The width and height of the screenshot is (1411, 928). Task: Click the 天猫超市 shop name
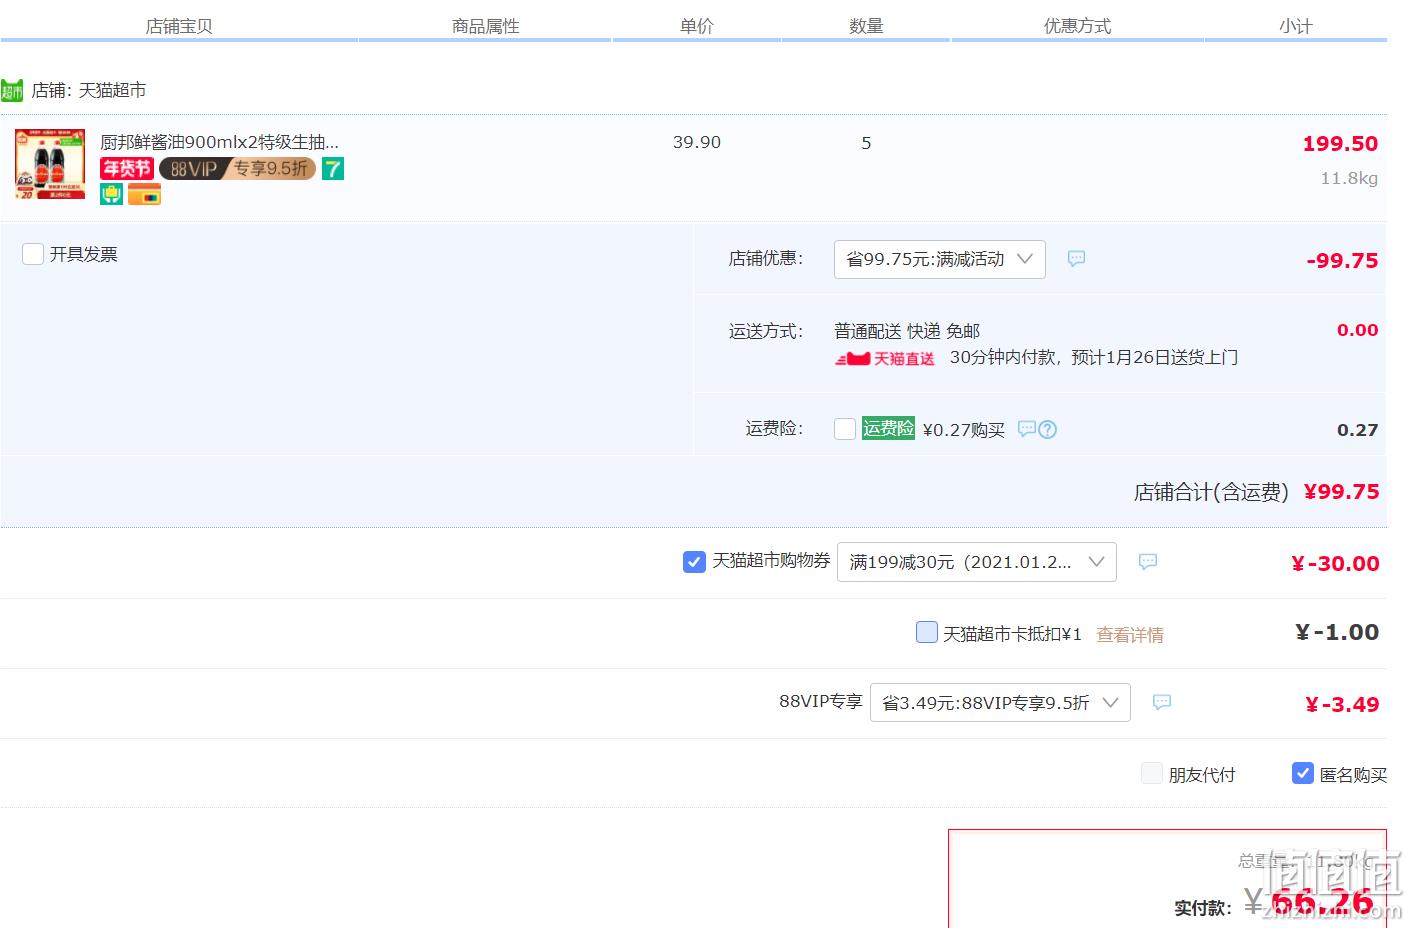[112, 91]
